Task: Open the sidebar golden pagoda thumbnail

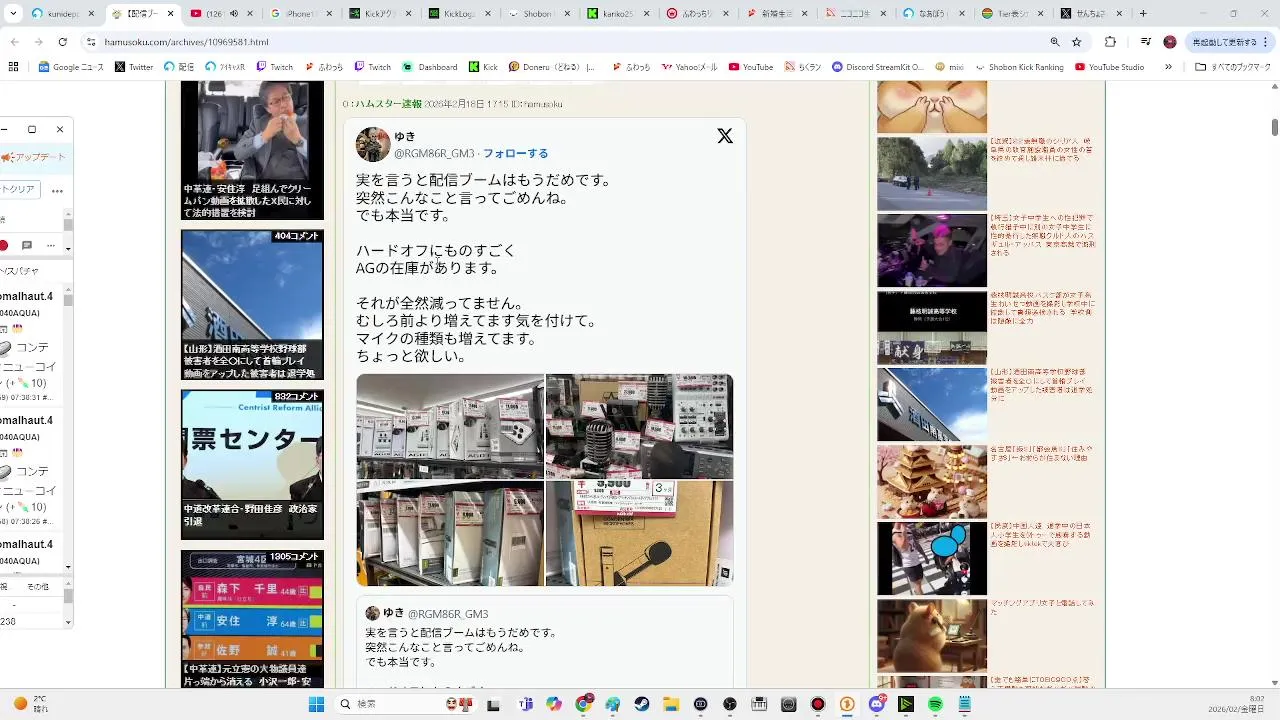Action: point(932,482)
